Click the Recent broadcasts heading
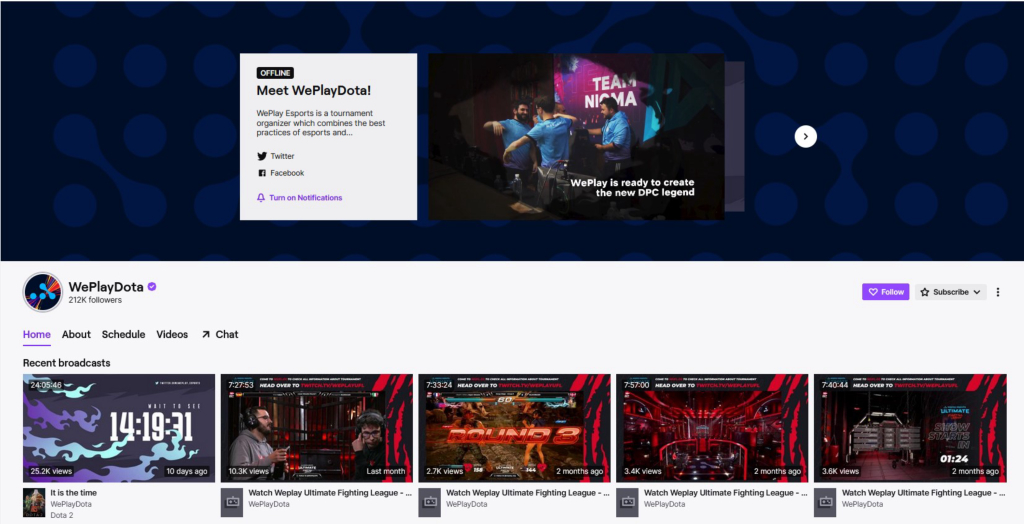 (67, 363)
